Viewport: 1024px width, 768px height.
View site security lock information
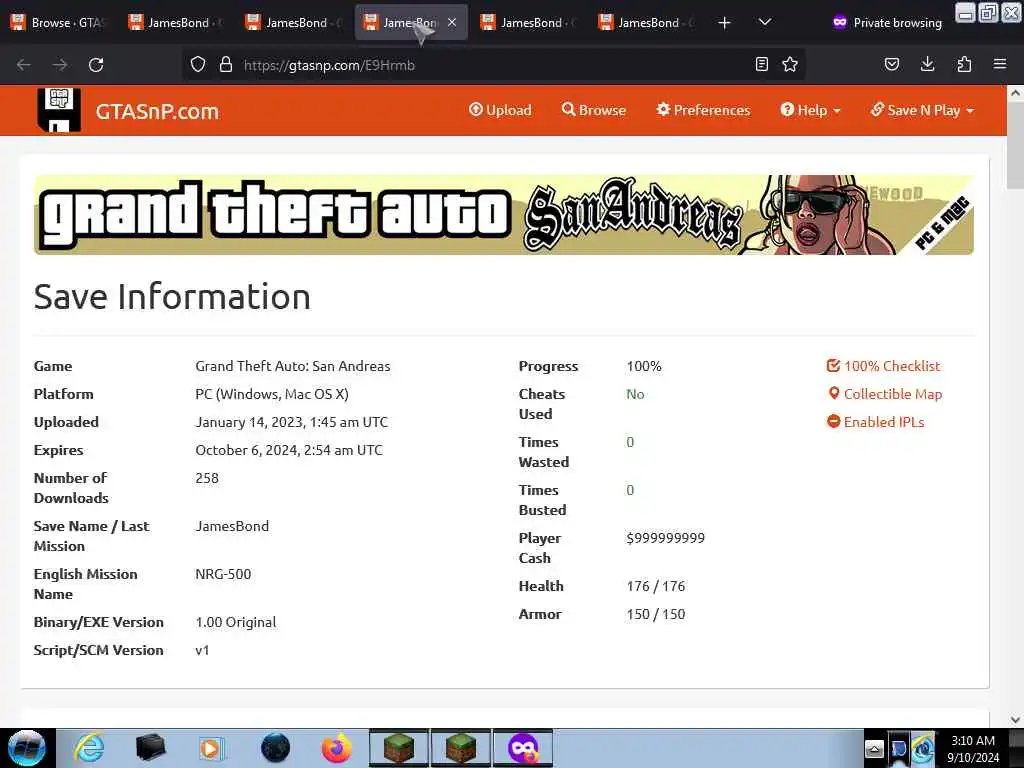point(226,65)
